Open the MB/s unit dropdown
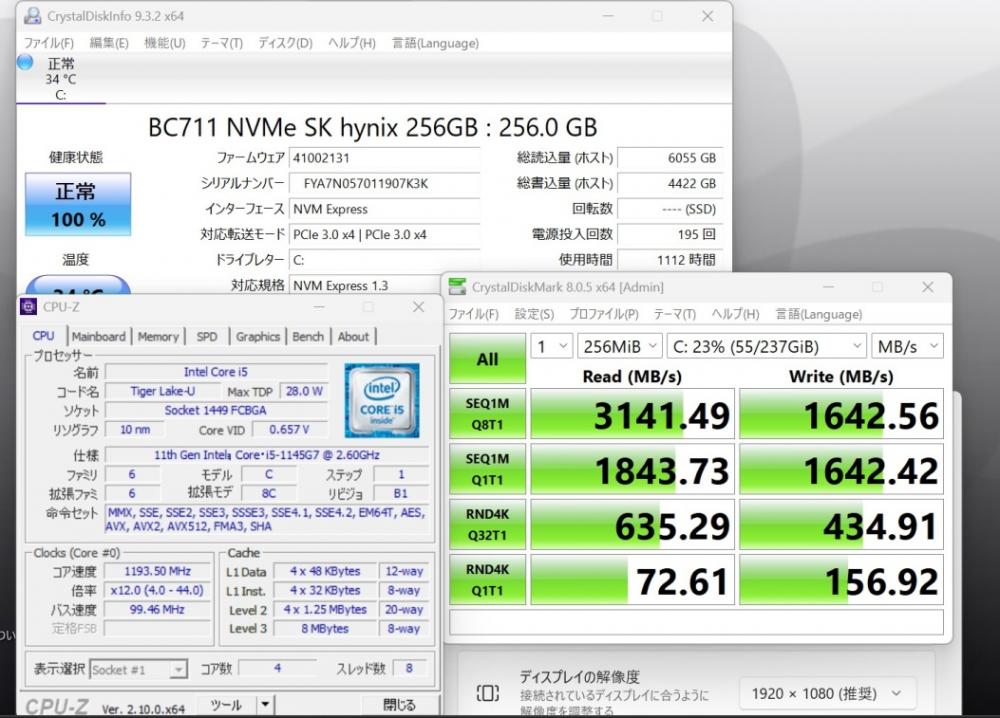 click(x=907, y=346)
